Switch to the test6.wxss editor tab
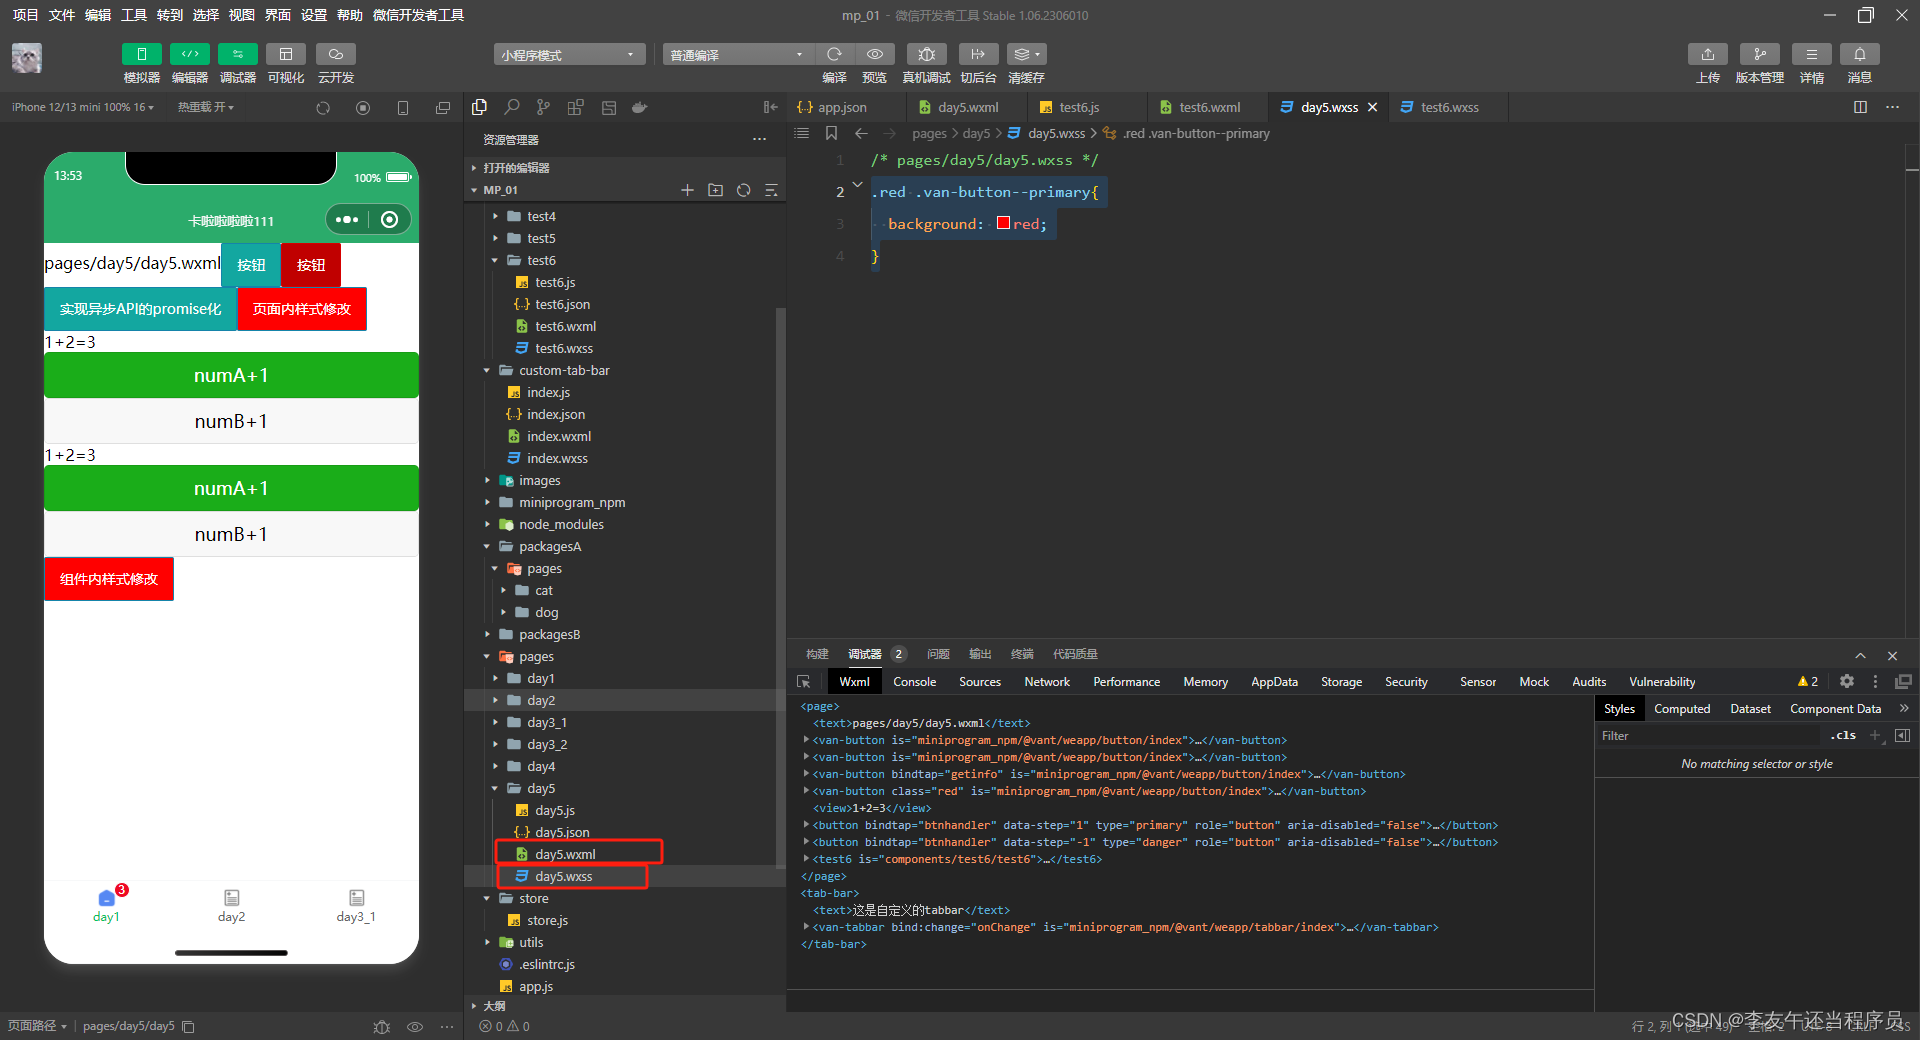 [1449, 107]
